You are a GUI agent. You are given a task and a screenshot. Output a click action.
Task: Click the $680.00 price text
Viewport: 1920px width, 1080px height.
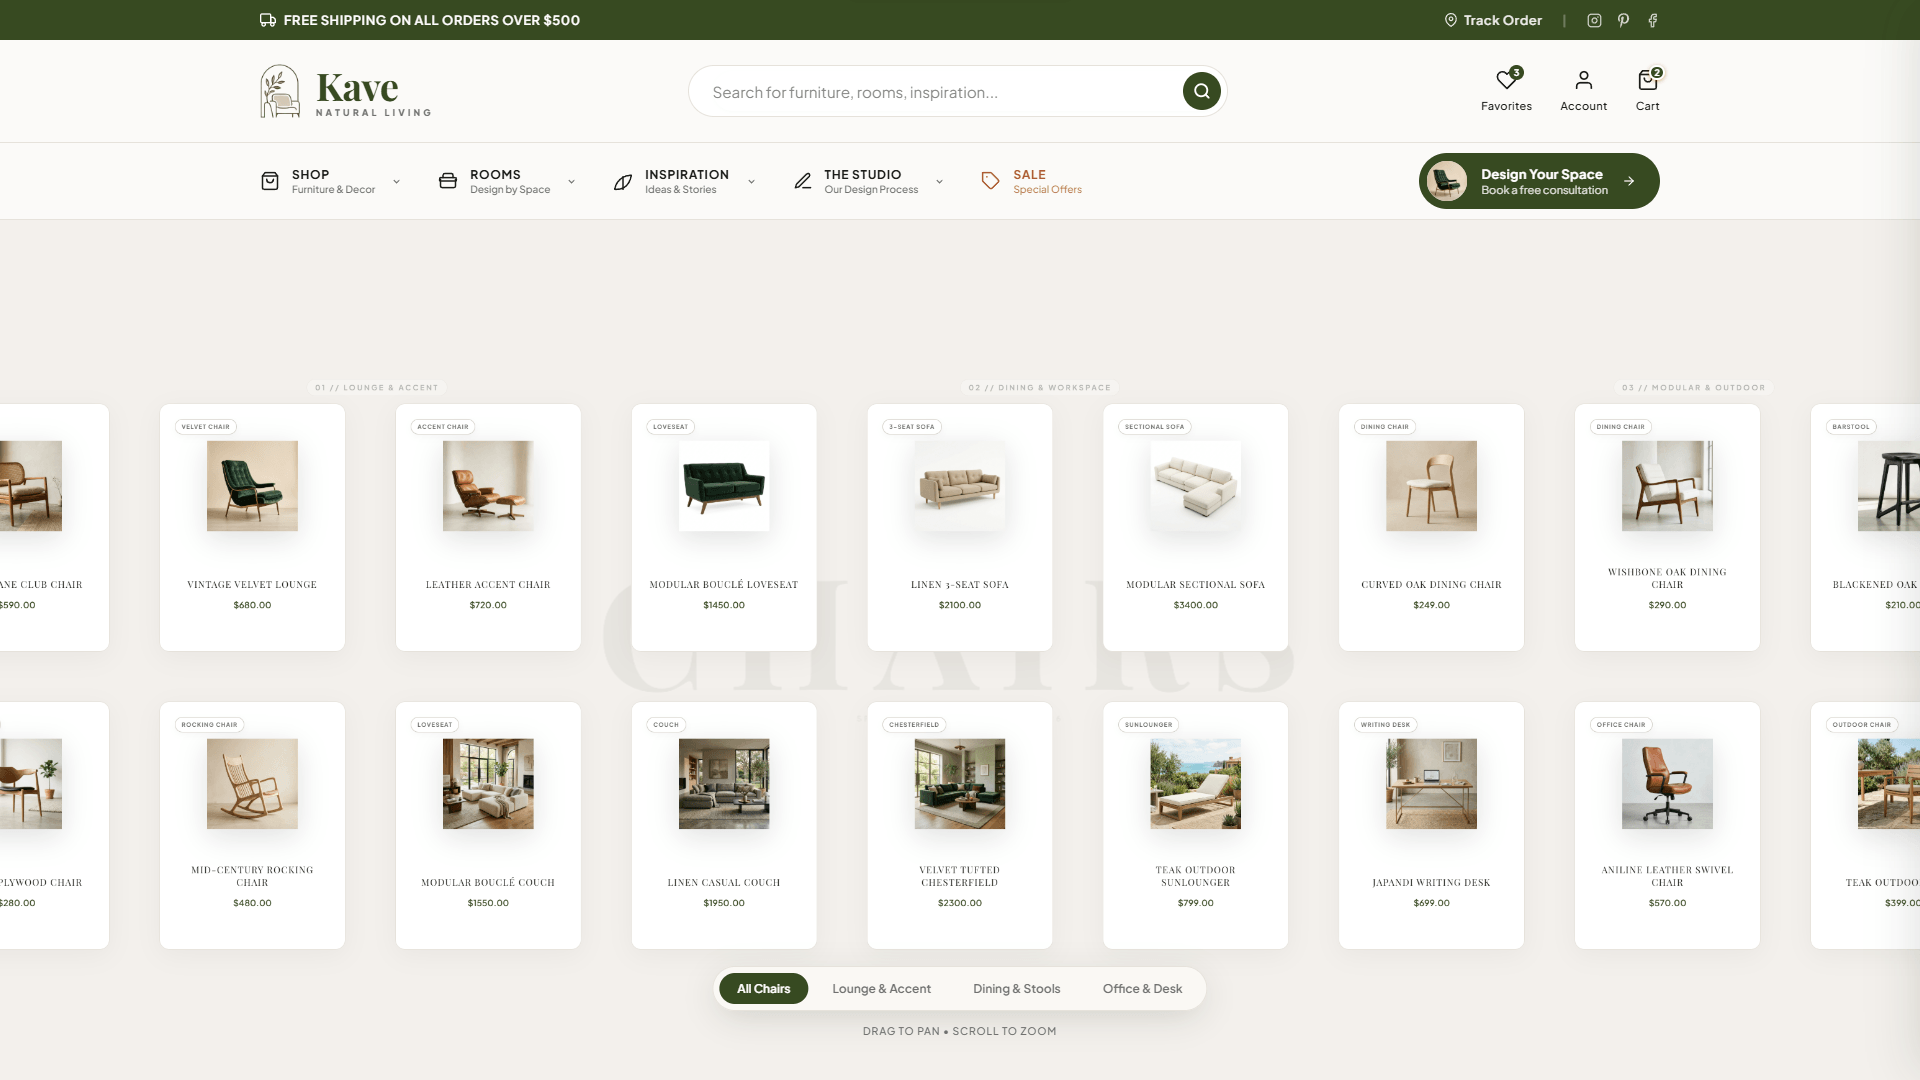[252, 605]
